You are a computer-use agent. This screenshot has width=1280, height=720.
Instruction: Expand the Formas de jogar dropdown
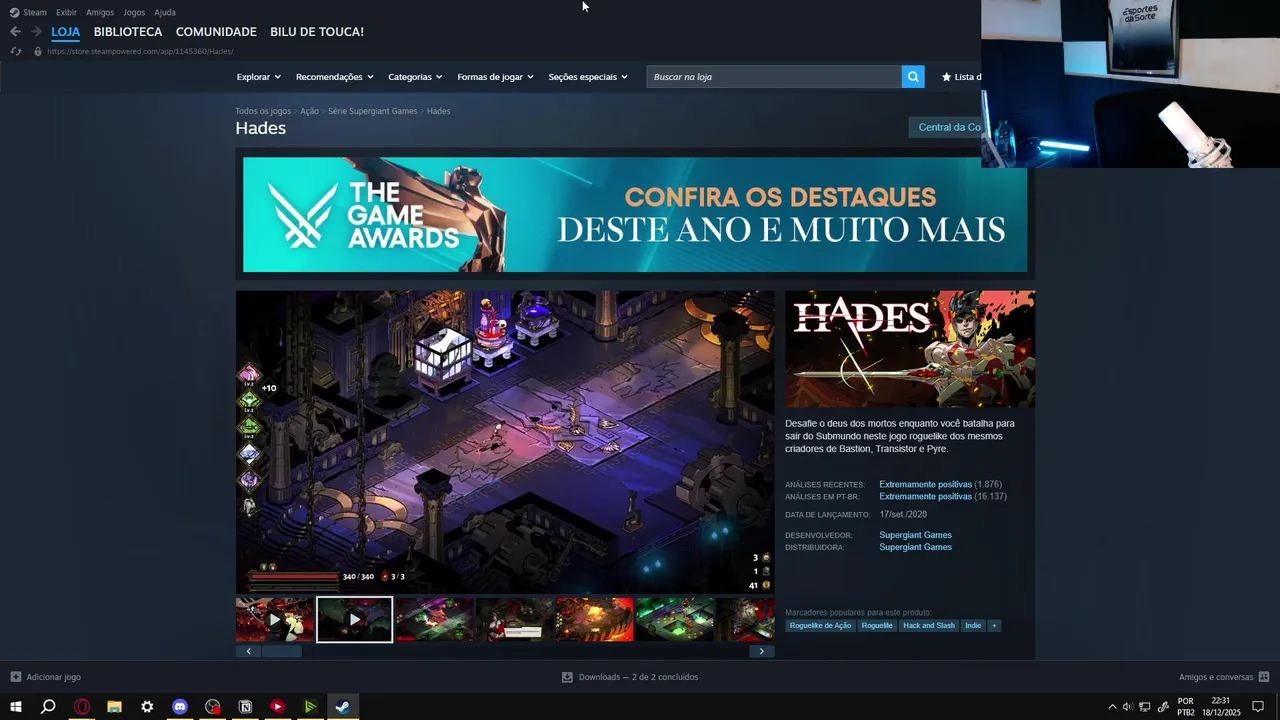tap(496, 77)
